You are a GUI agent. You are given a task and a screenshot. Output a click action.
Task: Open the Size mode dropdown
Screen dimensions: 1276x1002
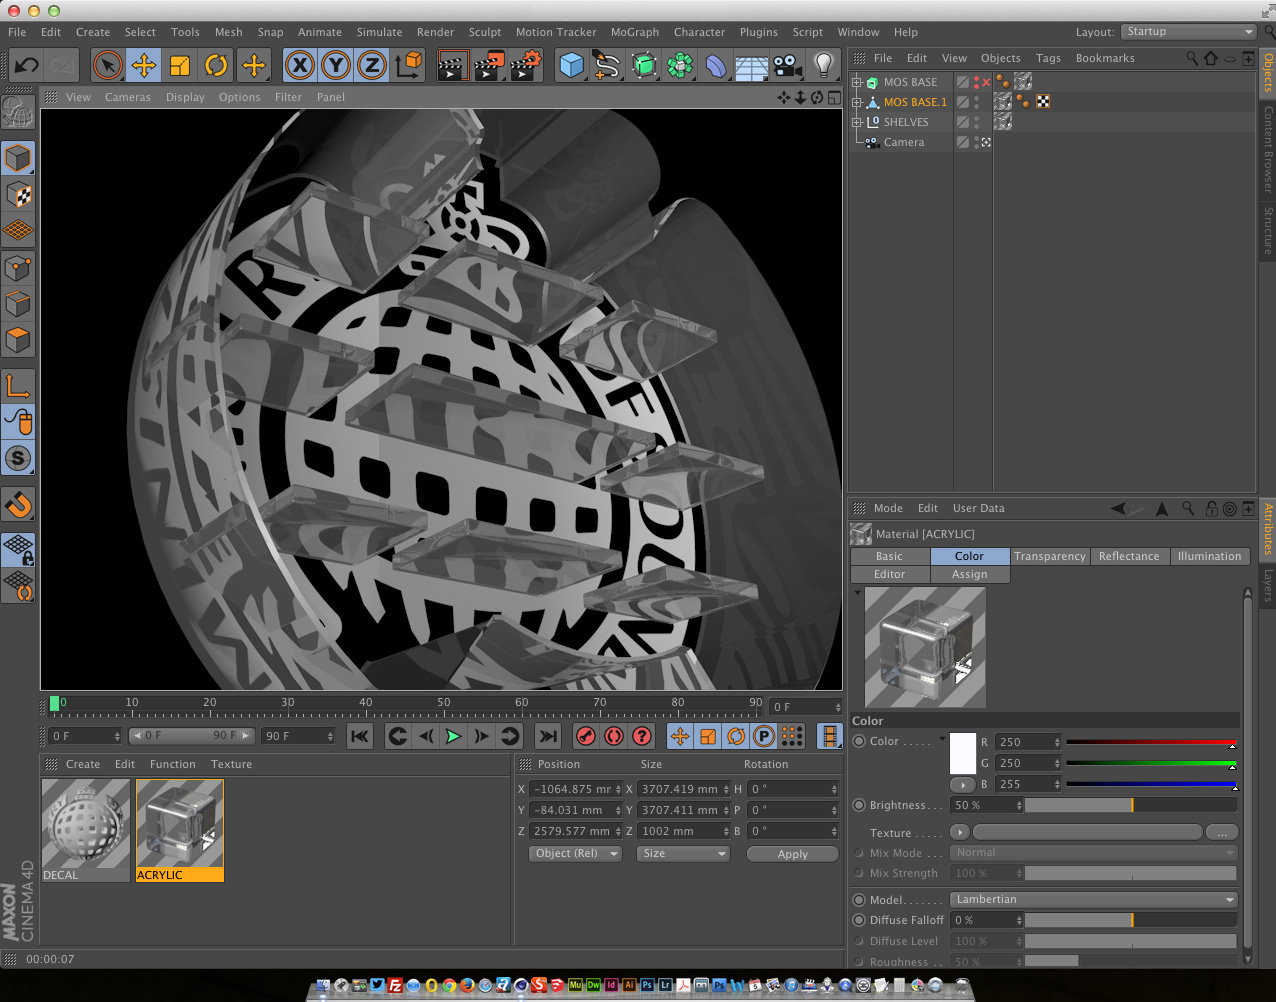click(x=683, y=853)
